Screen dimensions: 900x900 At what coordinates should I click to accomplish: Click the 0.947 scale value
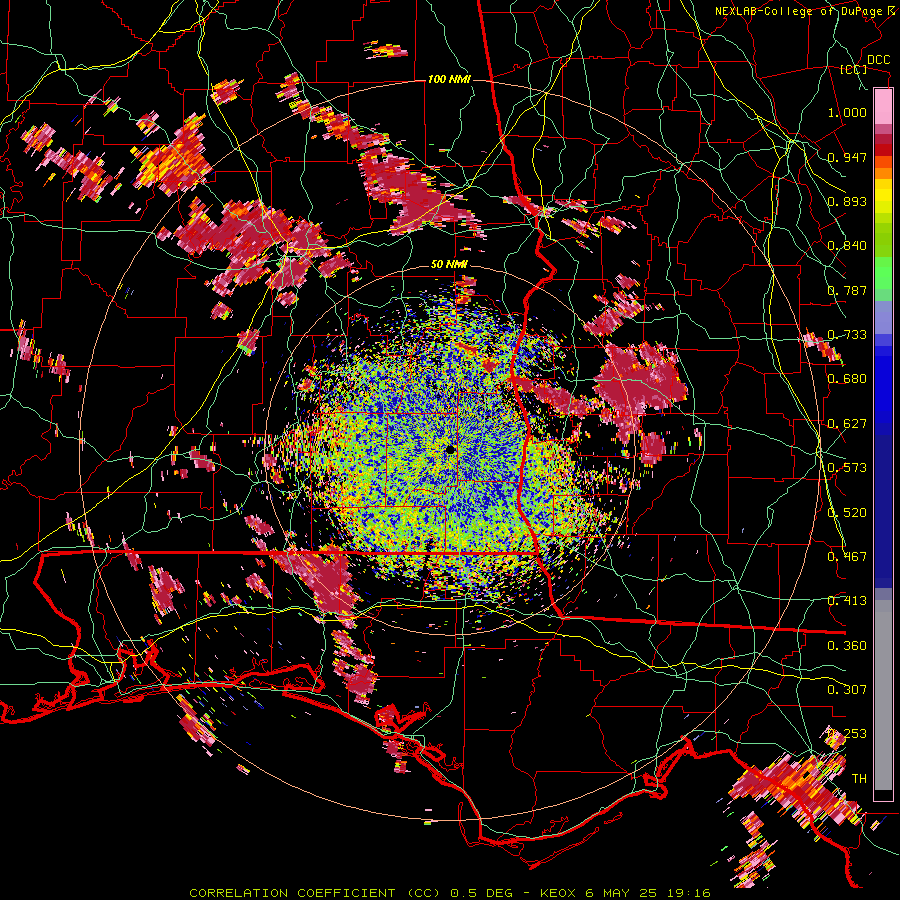click(847, 157)
